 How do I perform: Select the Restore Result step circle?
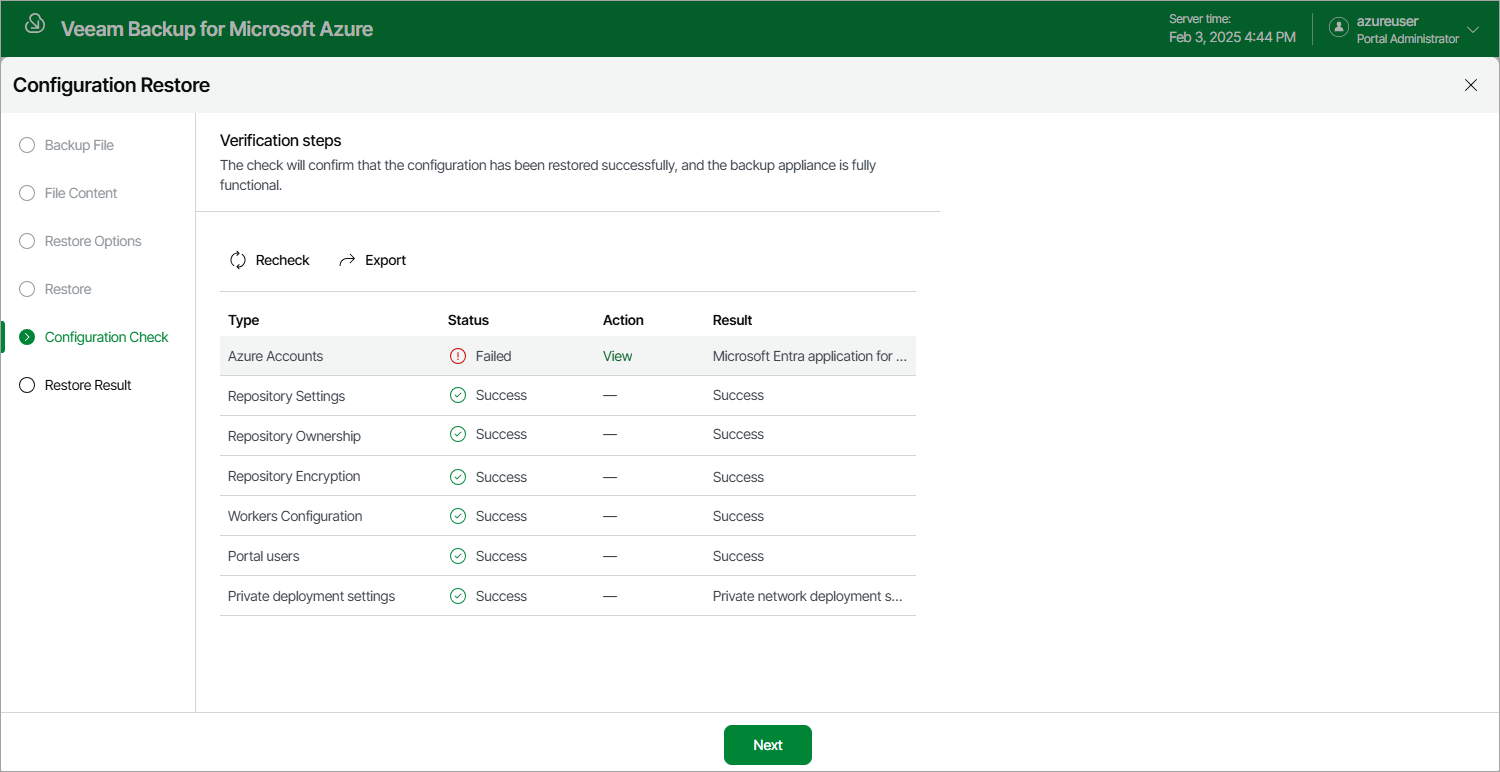27,385
